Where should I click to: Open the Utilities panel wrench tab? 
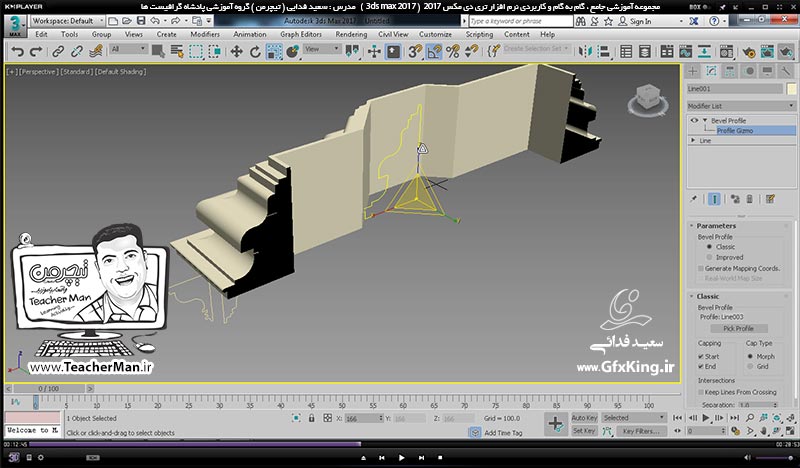(x=786, y=71)
